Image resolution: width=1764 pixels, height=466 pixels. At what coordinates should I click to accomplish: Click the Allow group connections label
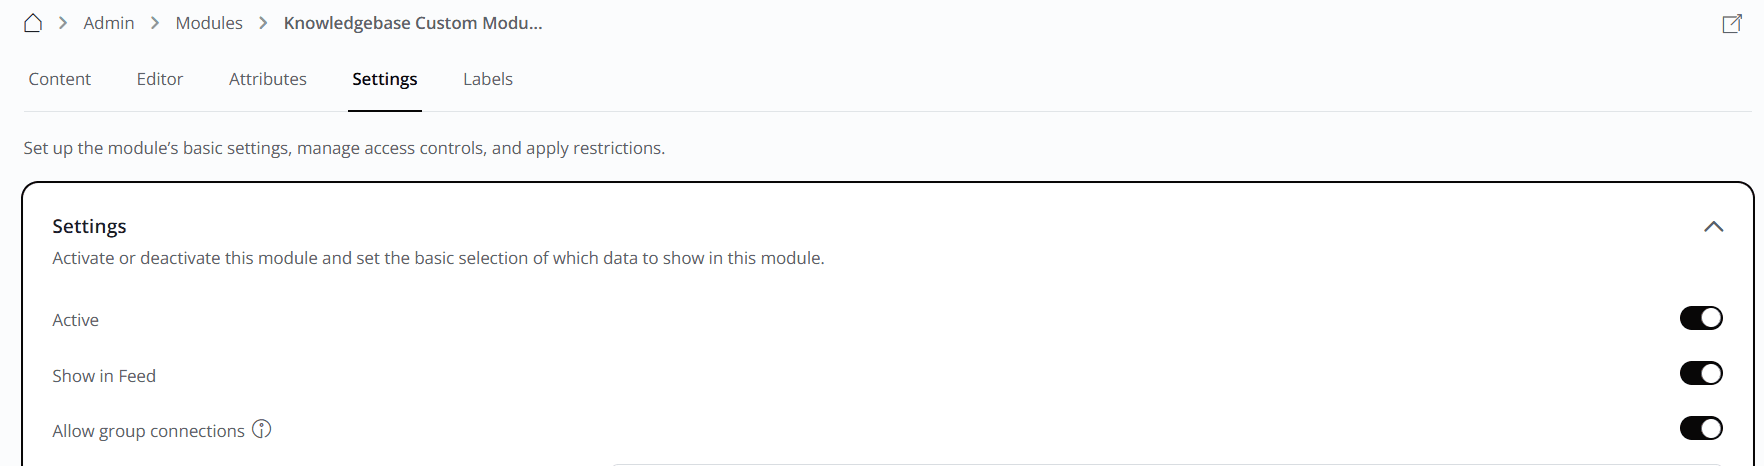point(148,431)
